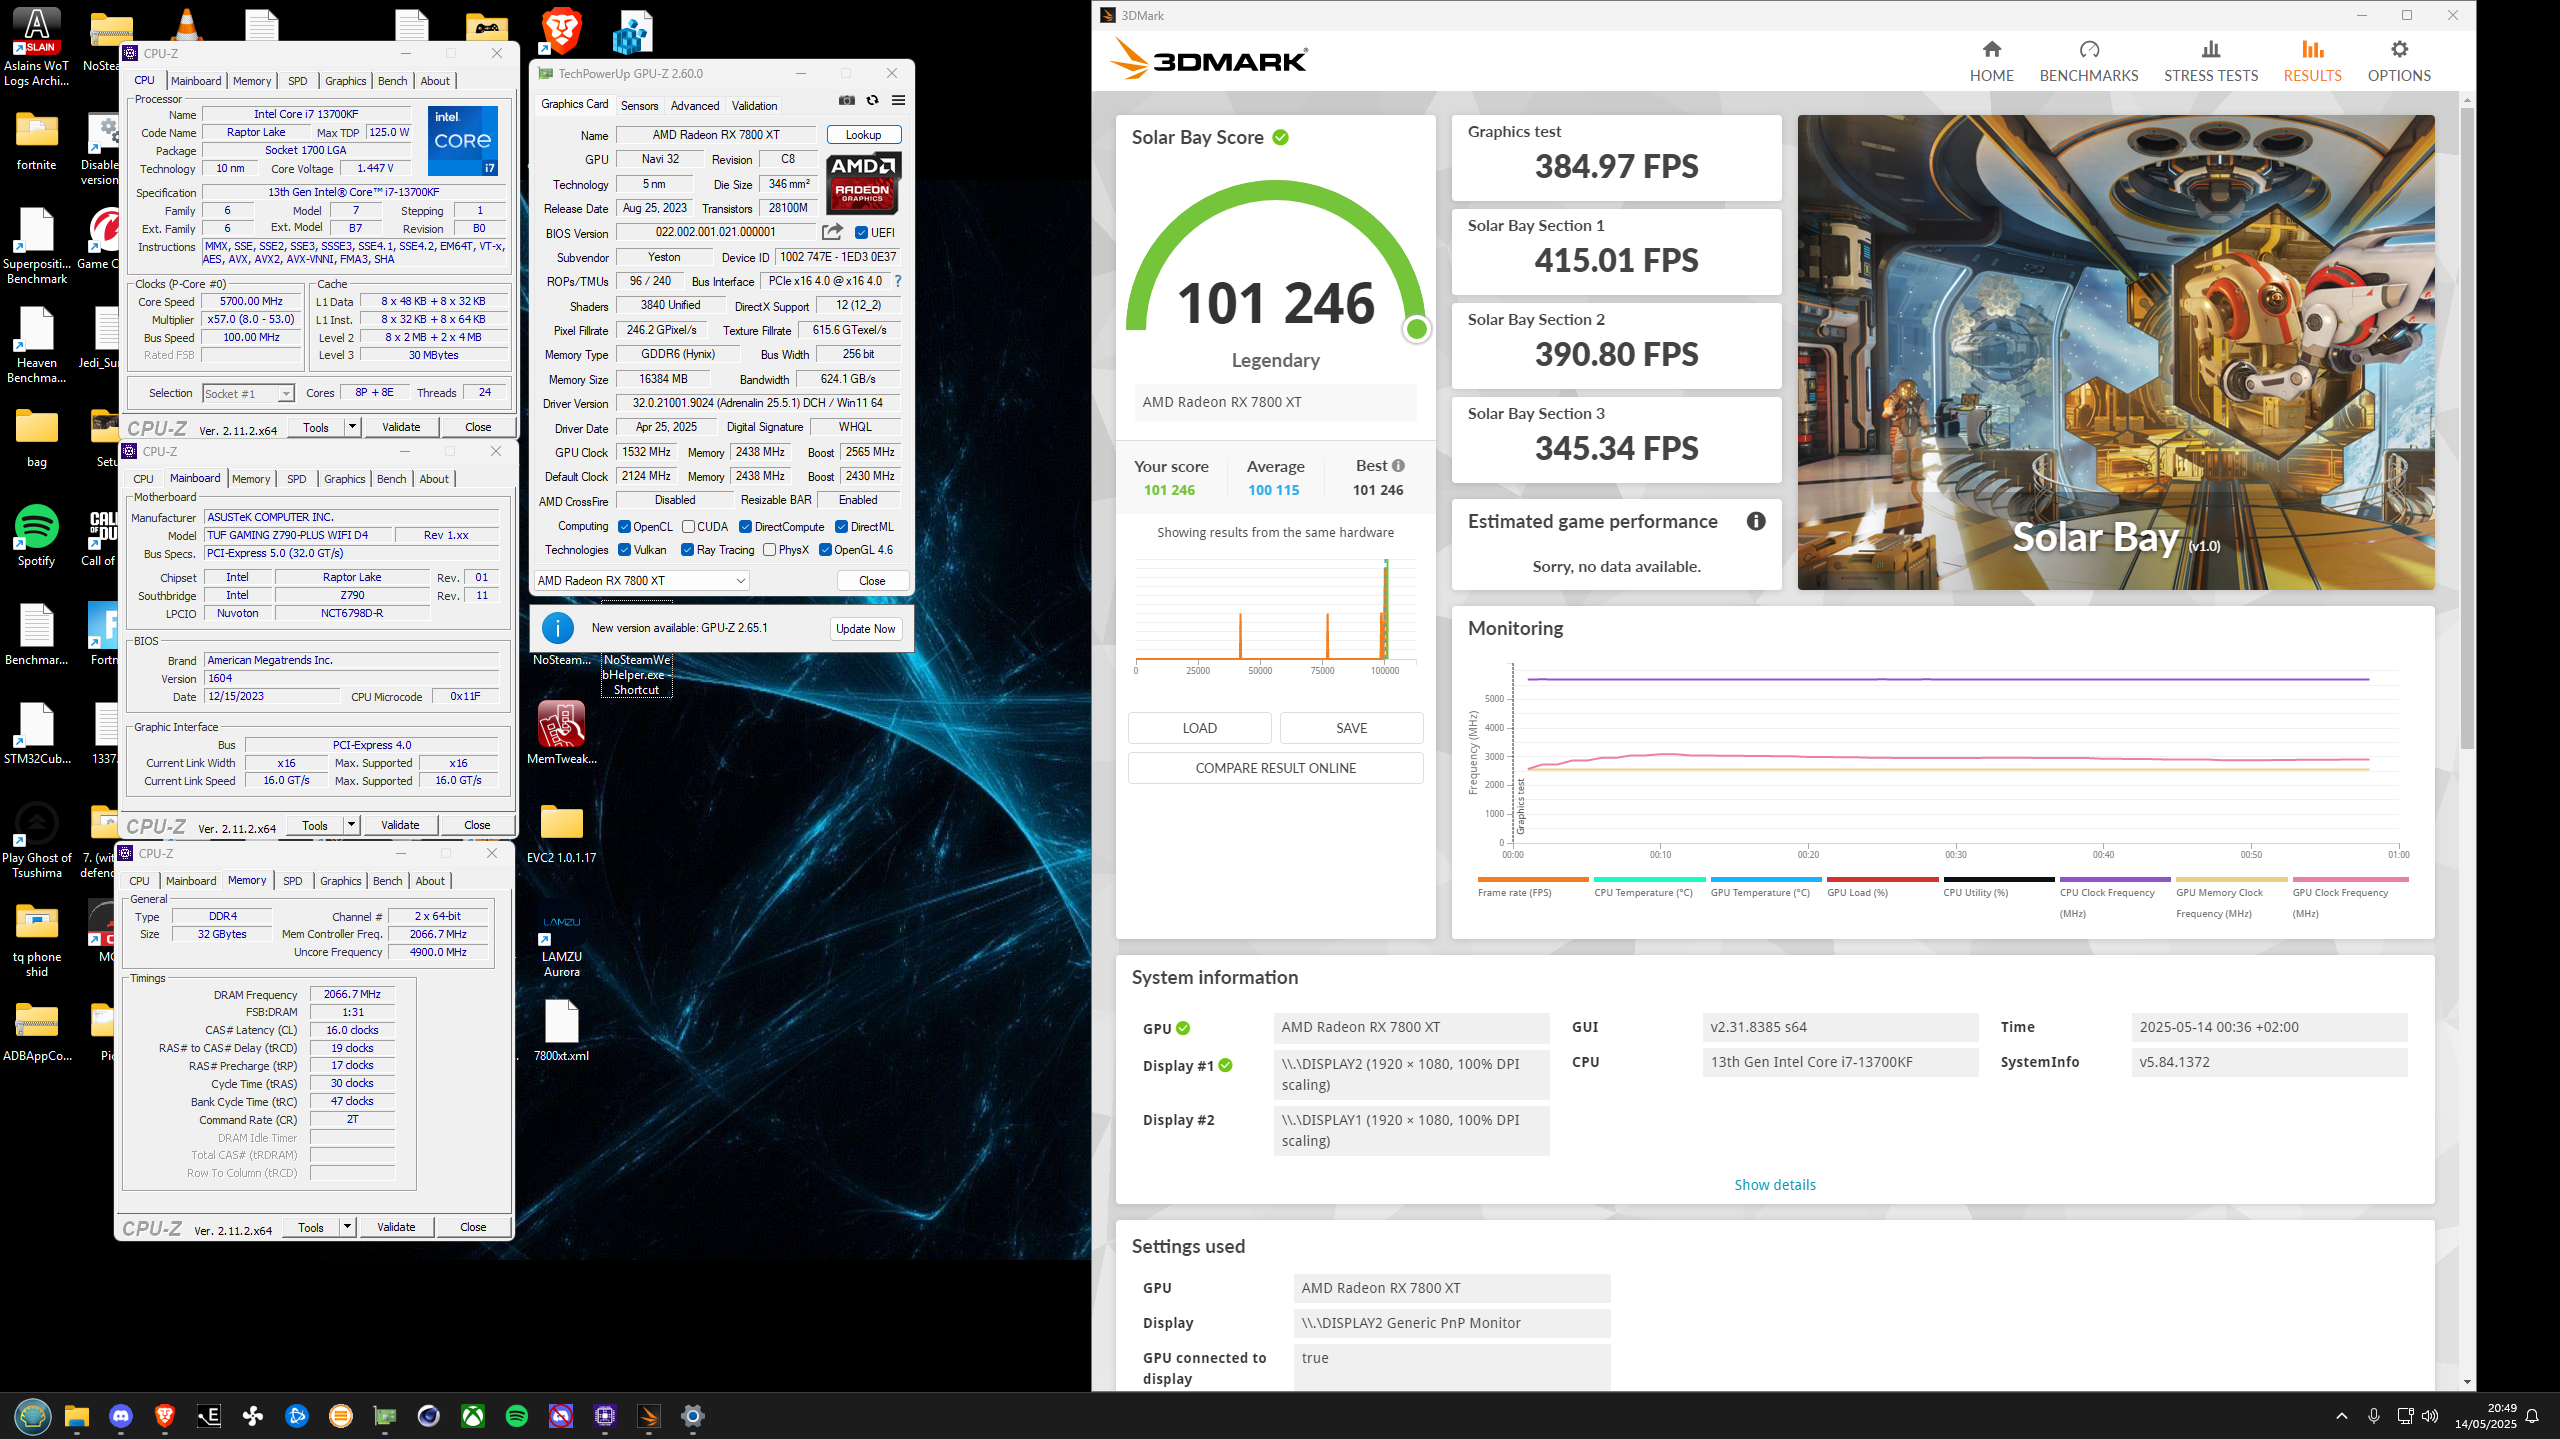Click the PCIe bus interface question mark

[897, 281]
